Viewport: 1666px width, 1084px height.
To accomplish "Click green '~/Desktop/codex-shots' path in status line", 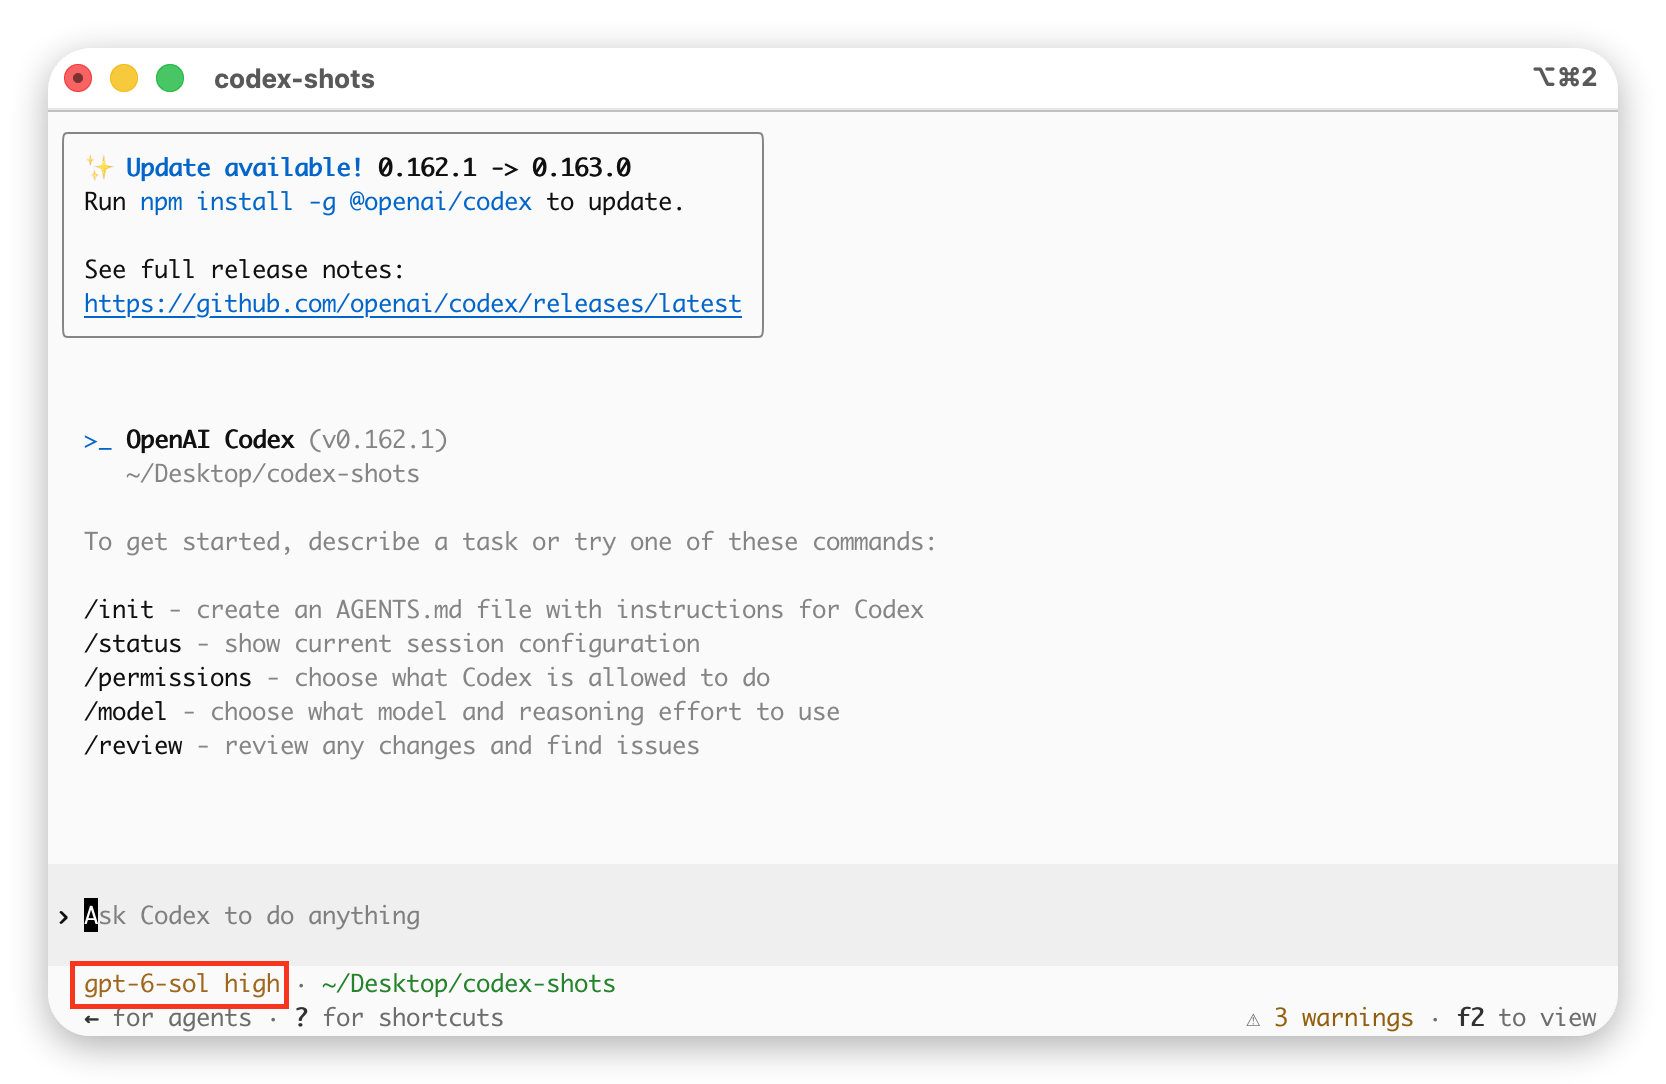I will point(469,983).
